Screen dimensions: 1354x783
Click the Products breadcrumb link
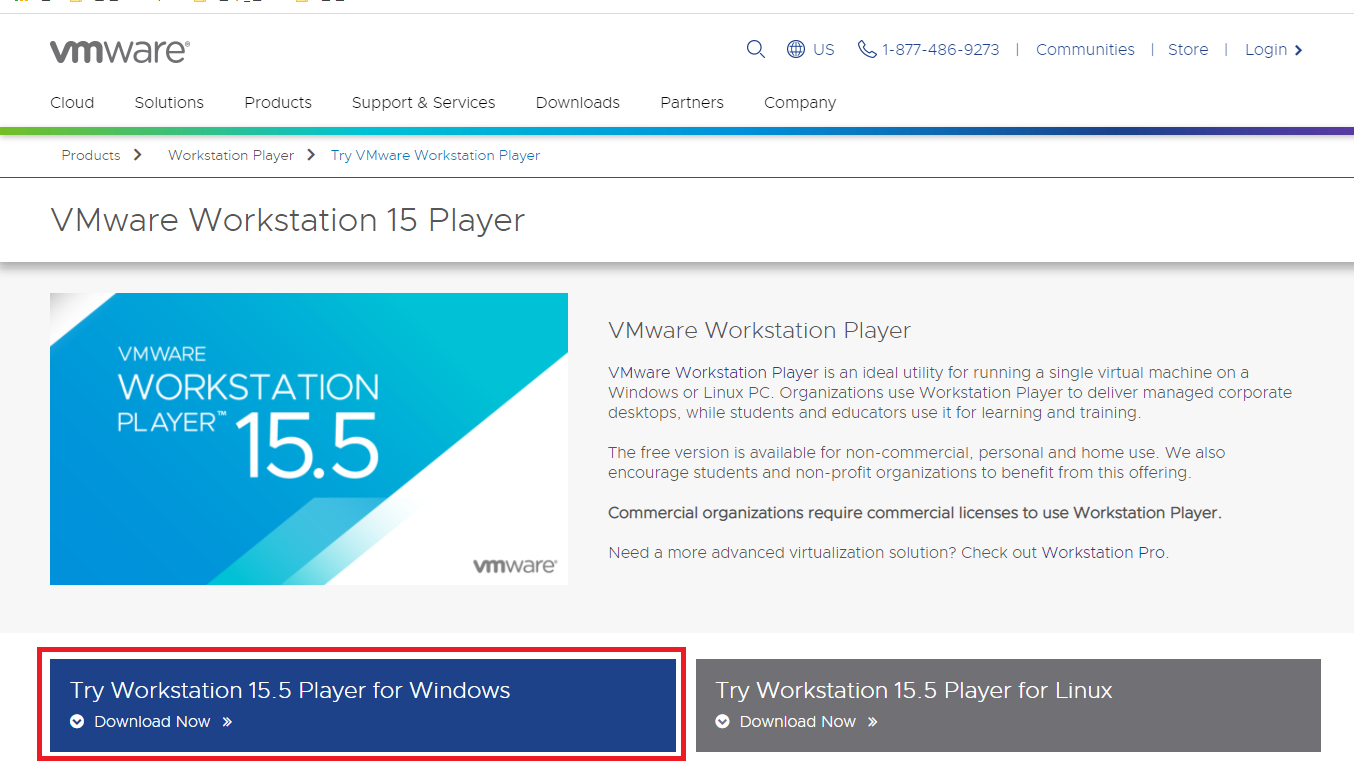click(x=91, y=155)
